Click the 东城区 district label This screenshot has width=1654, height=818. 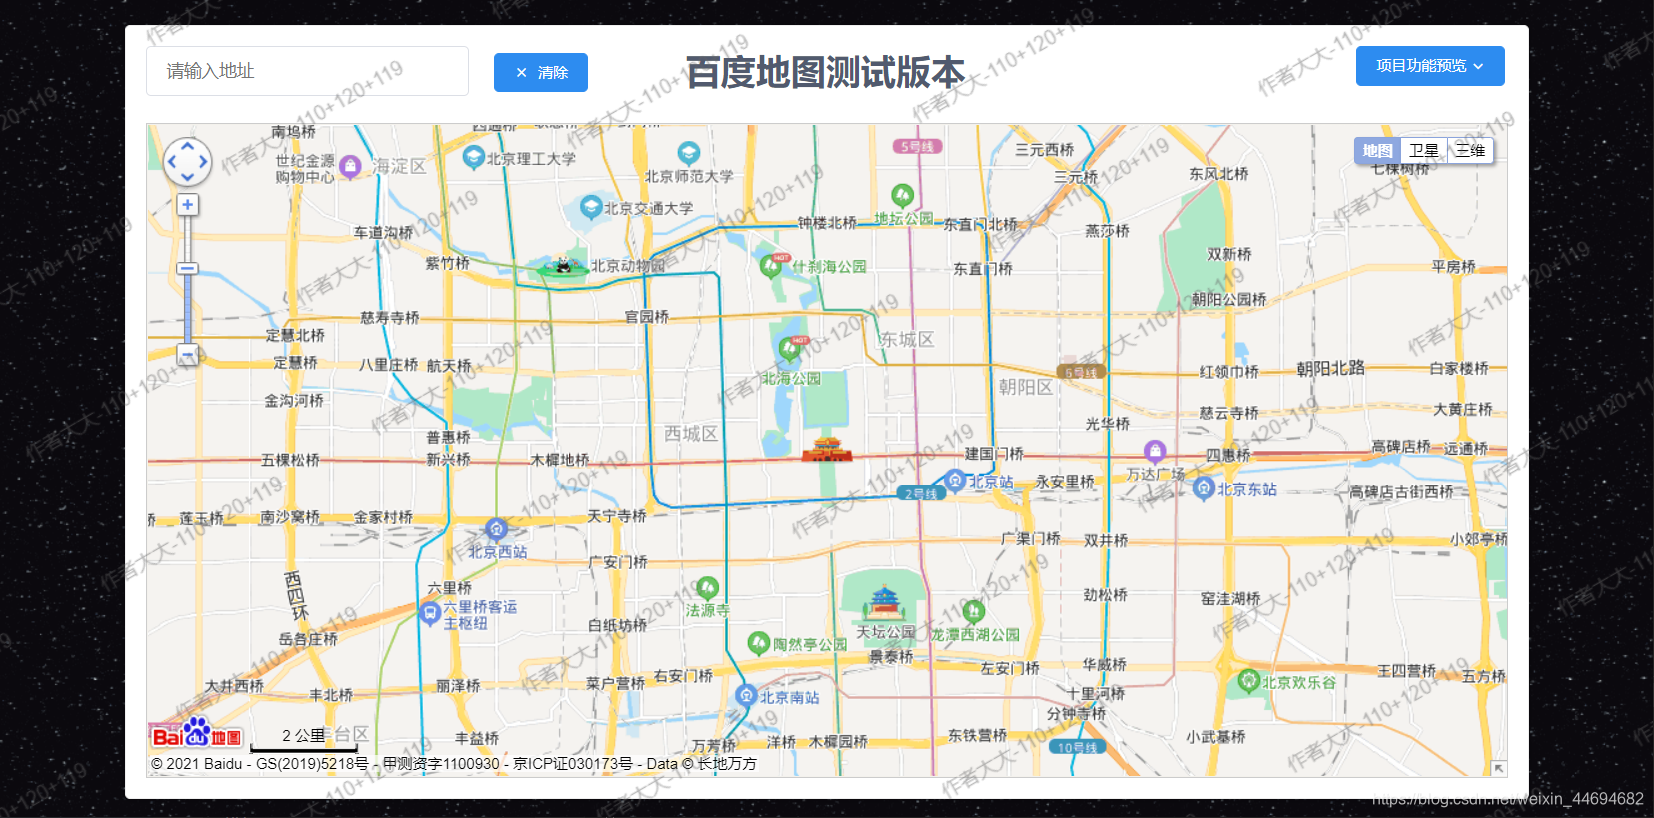[x=907, y=340]
